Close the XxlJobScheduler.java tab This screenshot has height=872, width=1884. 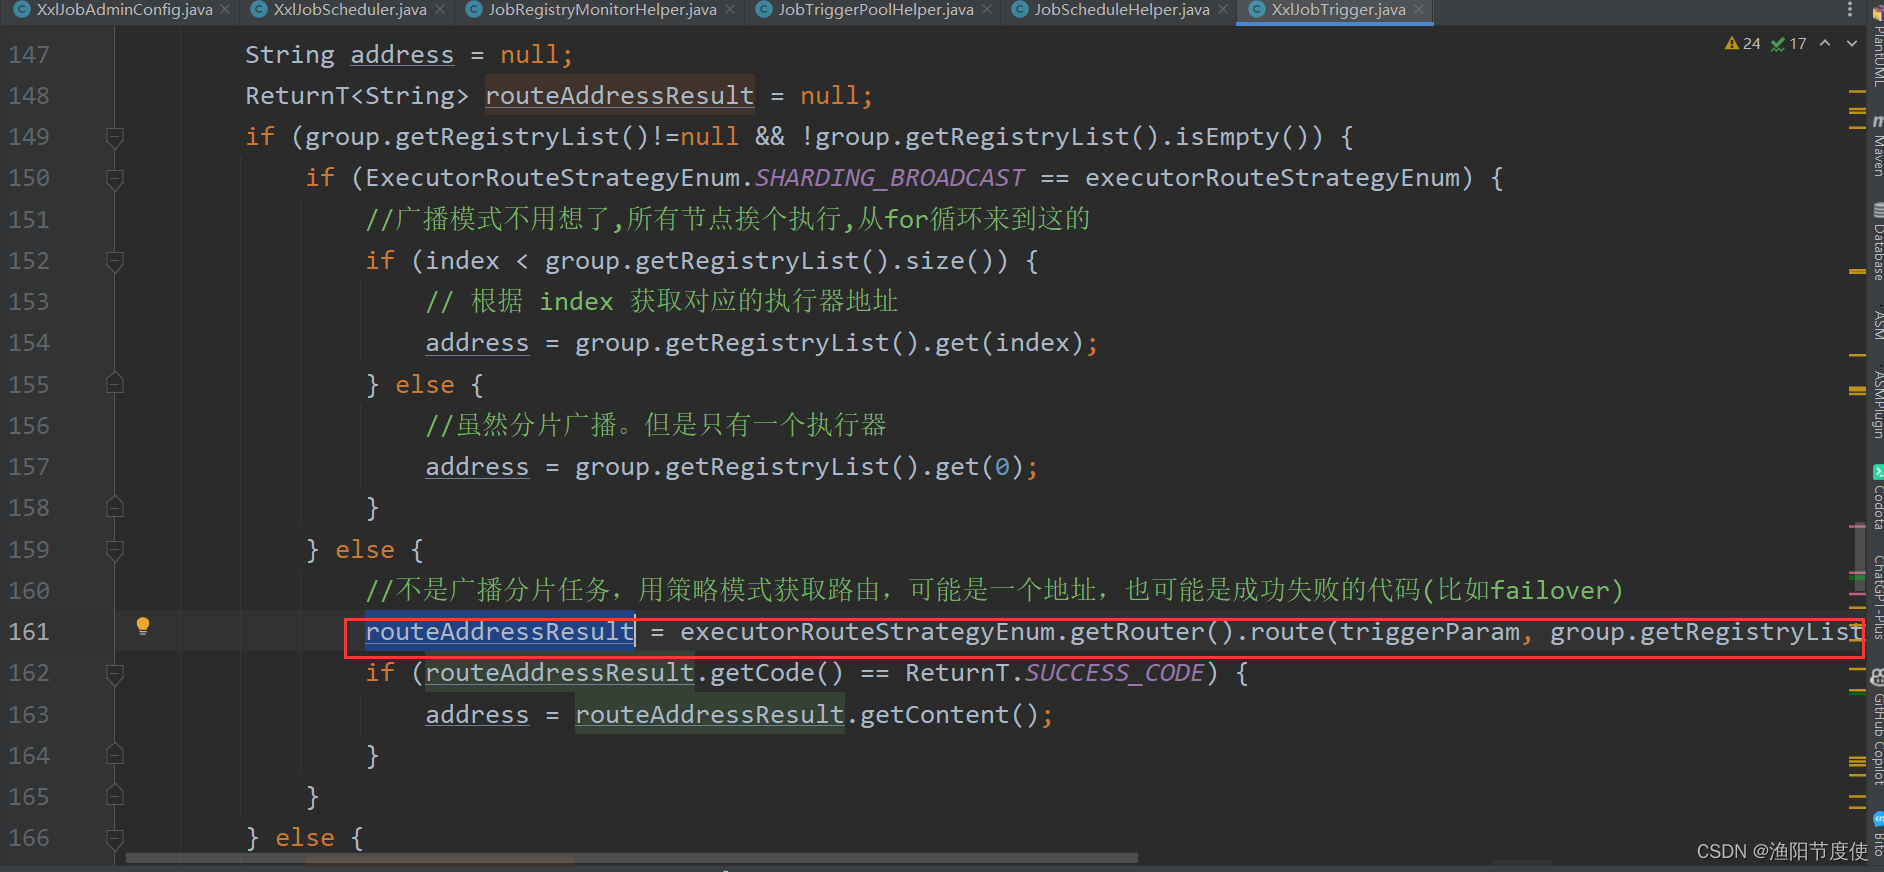440,9
